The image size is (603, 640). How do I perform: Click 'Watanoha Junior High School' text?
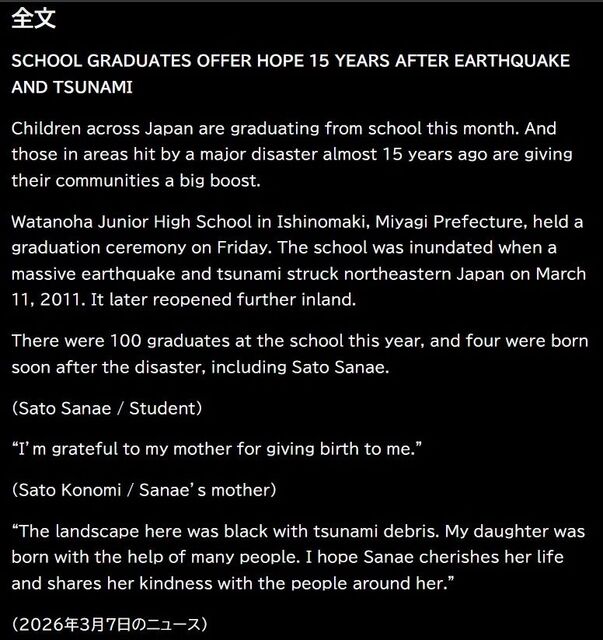[x=131, y=222]
